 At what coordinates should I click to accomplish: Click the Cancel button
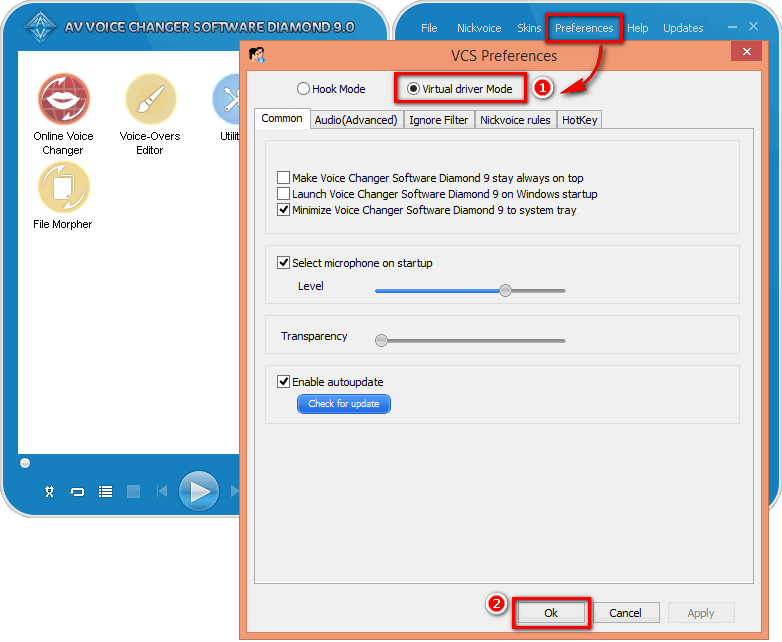pos(625,613)
